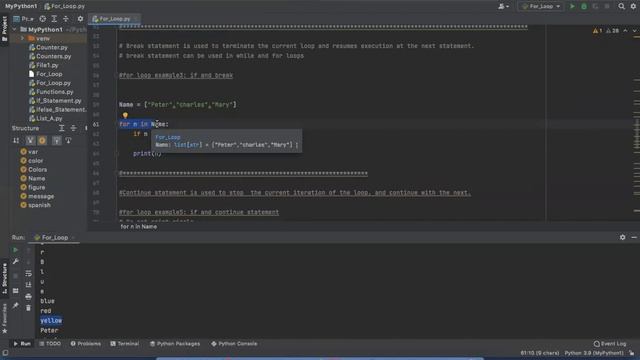640x360 pixels.
Task: Click the print icon in Run panel
Action: (x=28, y=296)
